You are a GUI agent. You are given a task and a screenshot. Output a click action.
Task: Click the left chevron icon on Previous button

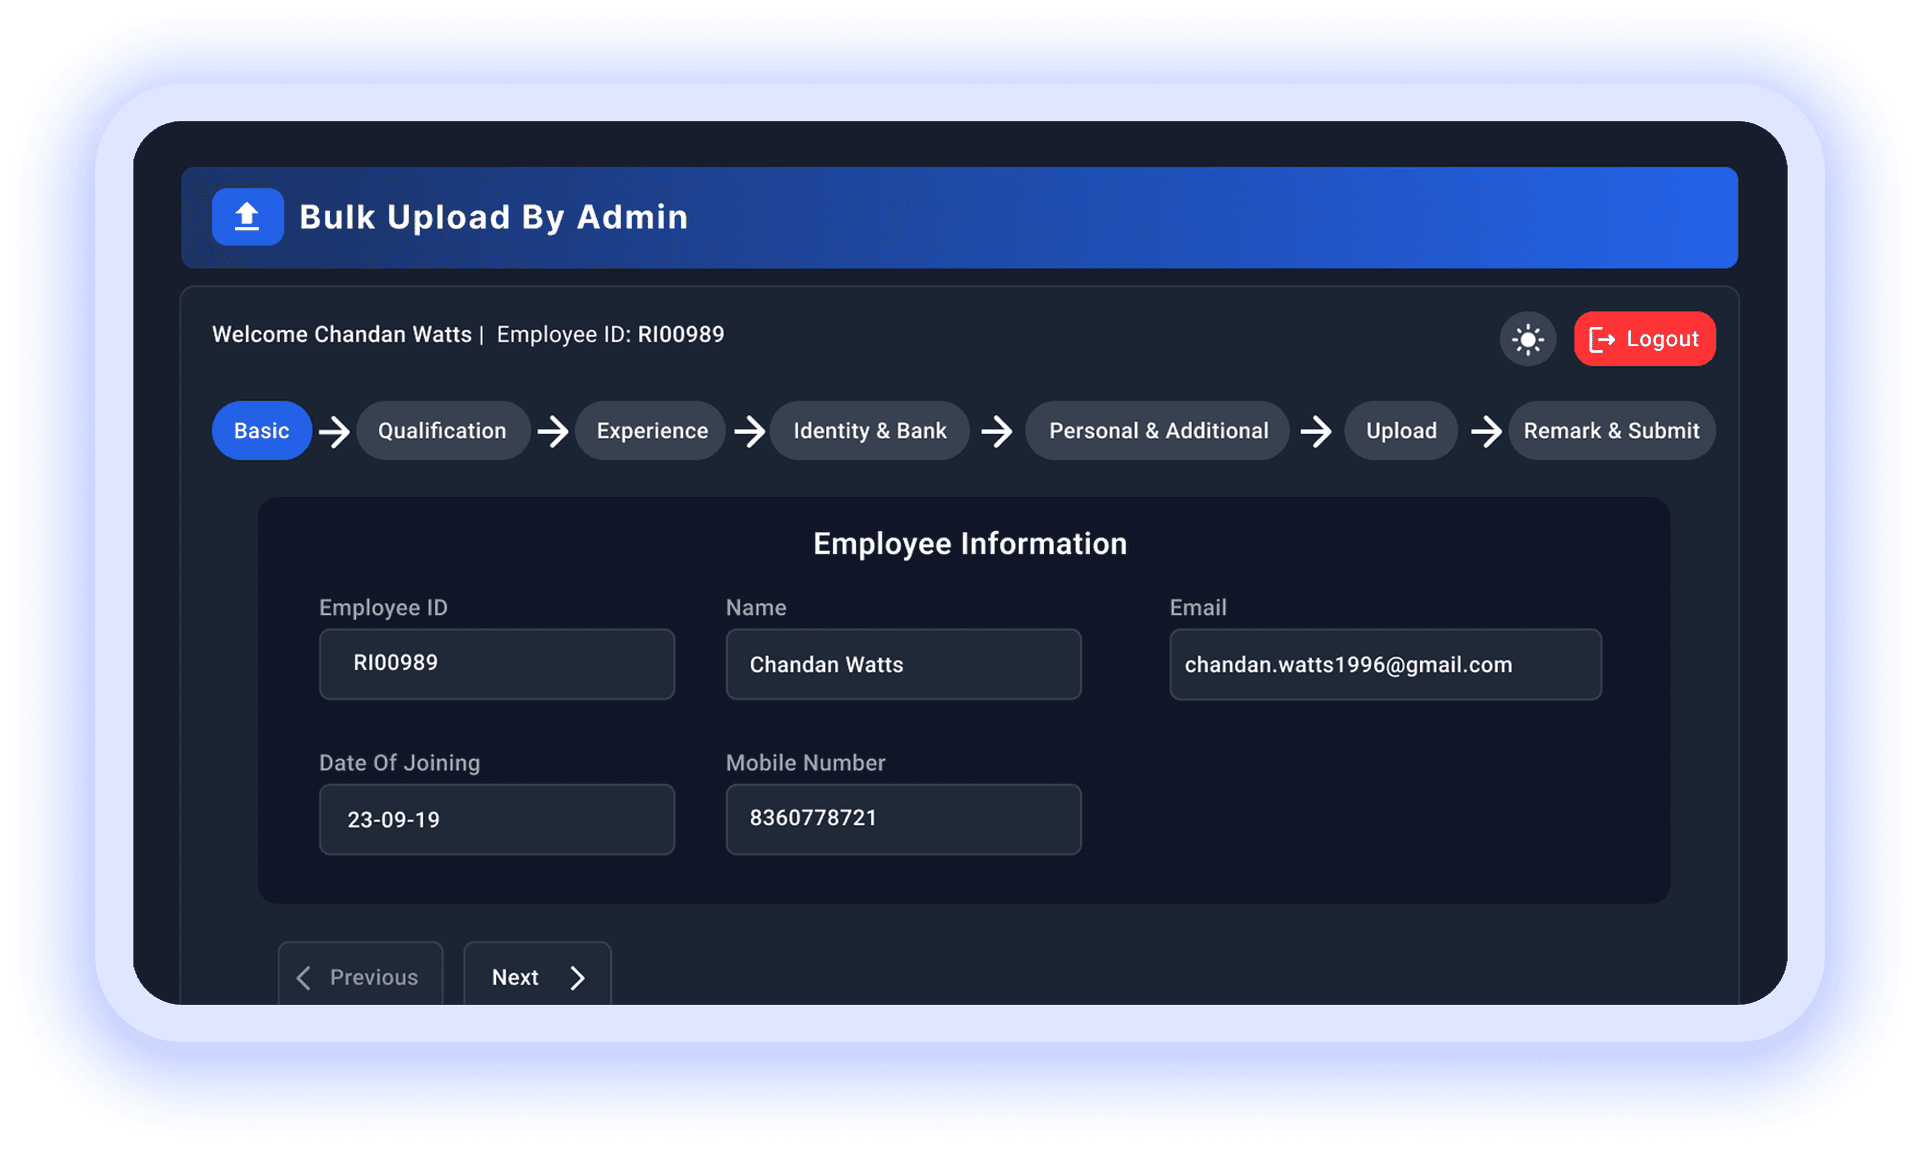(304, 977)
